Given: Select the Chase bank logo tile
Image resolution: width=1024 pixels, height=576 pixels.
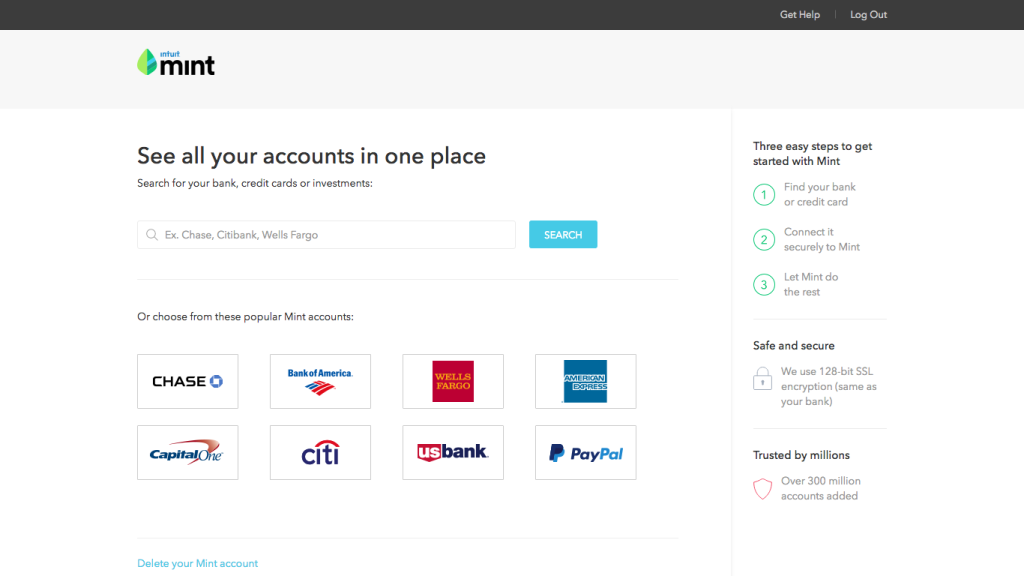Looking at the screenshot, I should 187,381.
